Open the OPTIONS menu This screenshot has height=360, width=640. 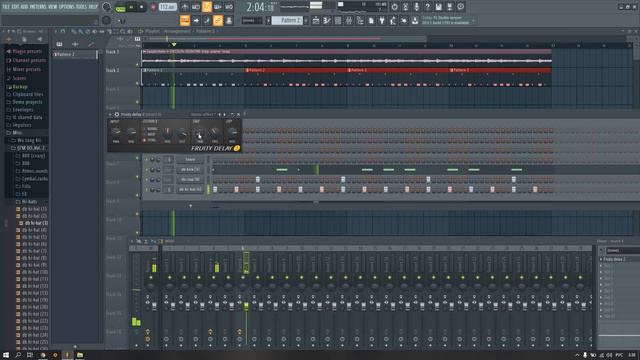click(67, 7)
